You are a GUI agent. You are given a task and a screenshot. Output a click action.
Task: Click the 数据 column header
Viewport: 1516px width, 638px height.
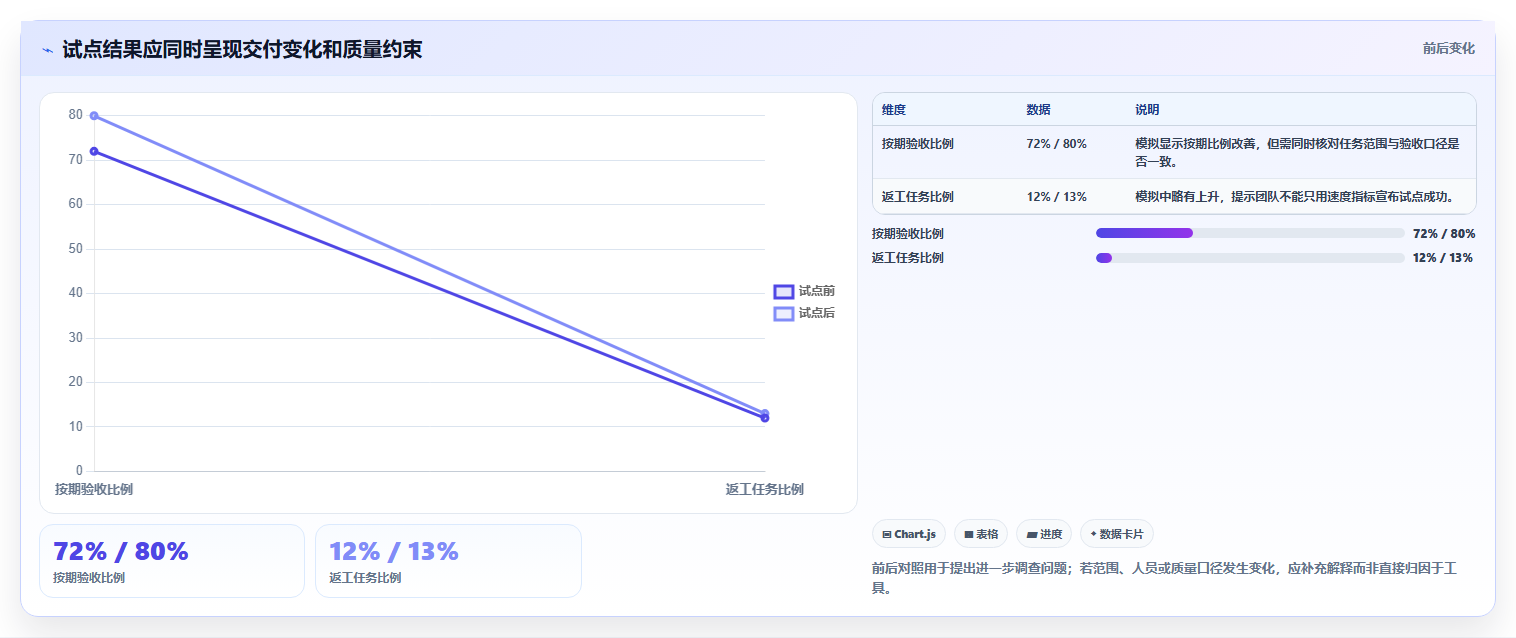tap(1038, 110)
